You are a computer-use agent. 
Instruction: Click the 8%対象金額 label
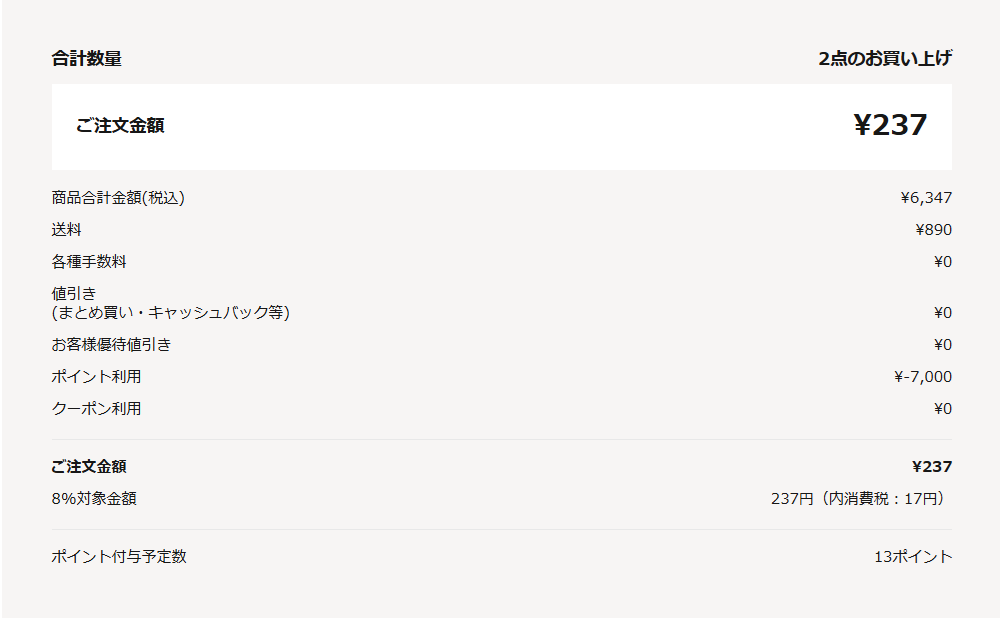(x=94, y=499)
